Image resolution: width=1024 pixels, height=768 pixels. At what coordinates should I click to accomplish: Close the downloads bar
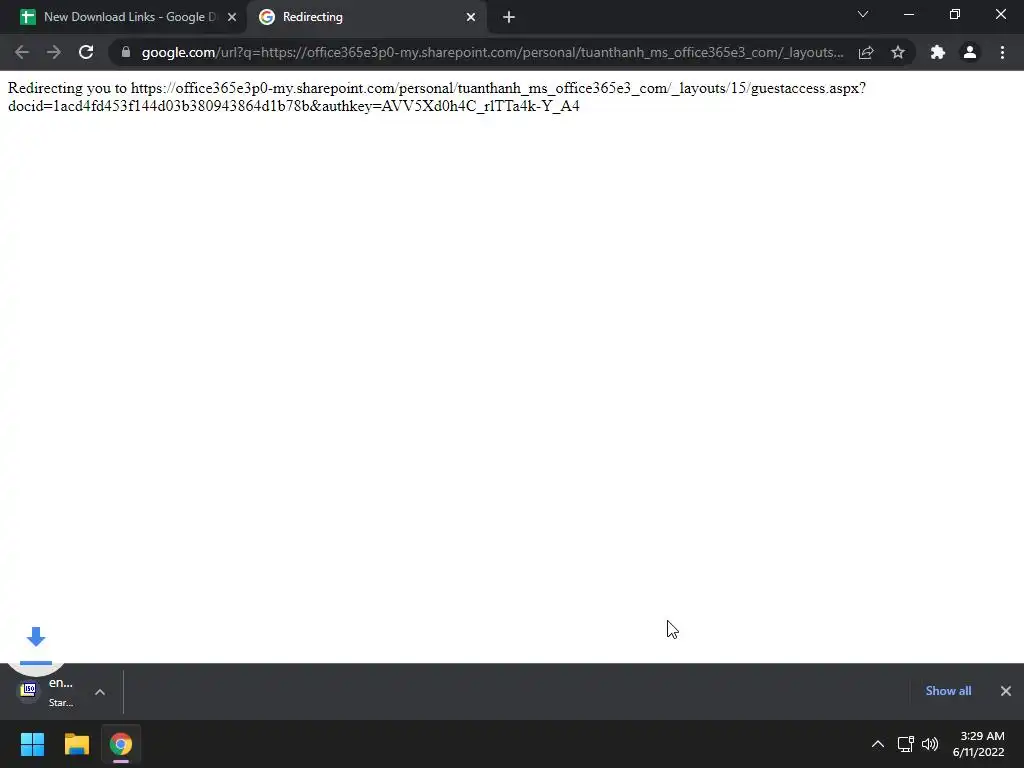pos(1006,691)
